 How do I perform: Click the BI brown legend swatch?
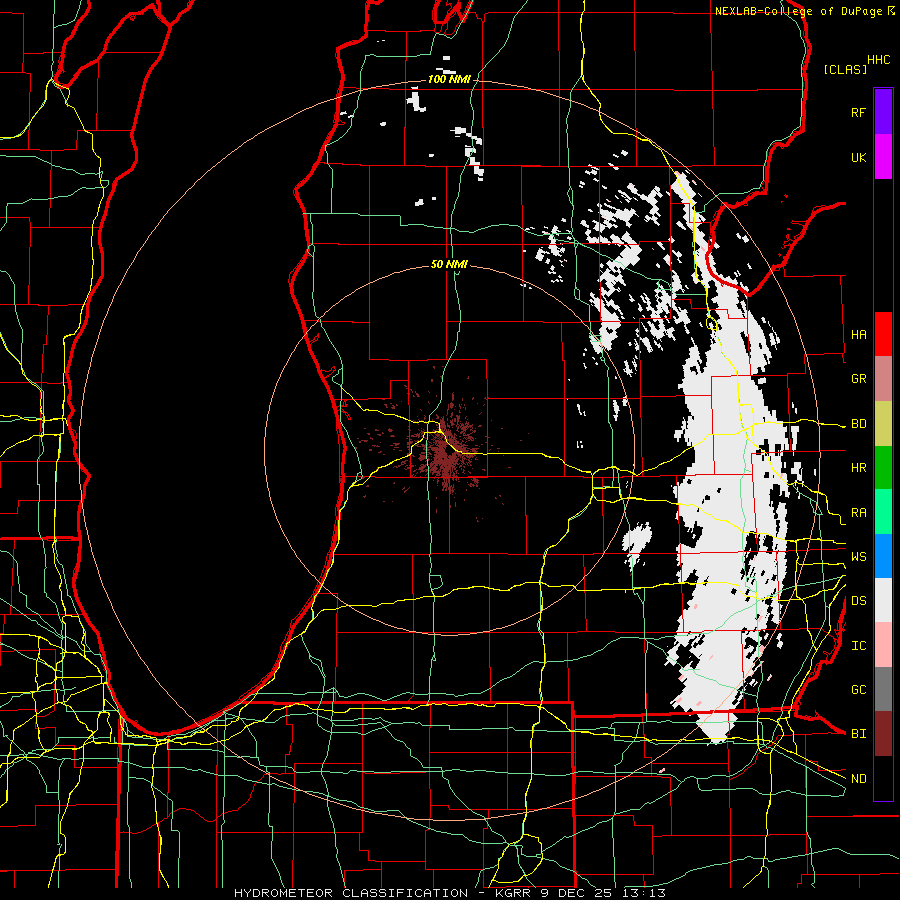click(x=883, y=734)
